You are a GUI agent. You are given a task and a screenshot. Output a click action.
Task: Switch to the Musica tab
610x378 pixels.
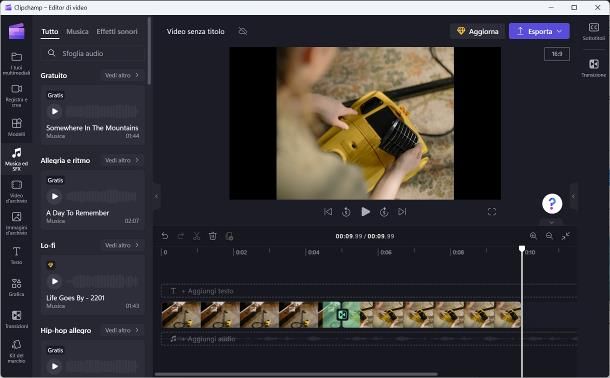pos(77,32)
